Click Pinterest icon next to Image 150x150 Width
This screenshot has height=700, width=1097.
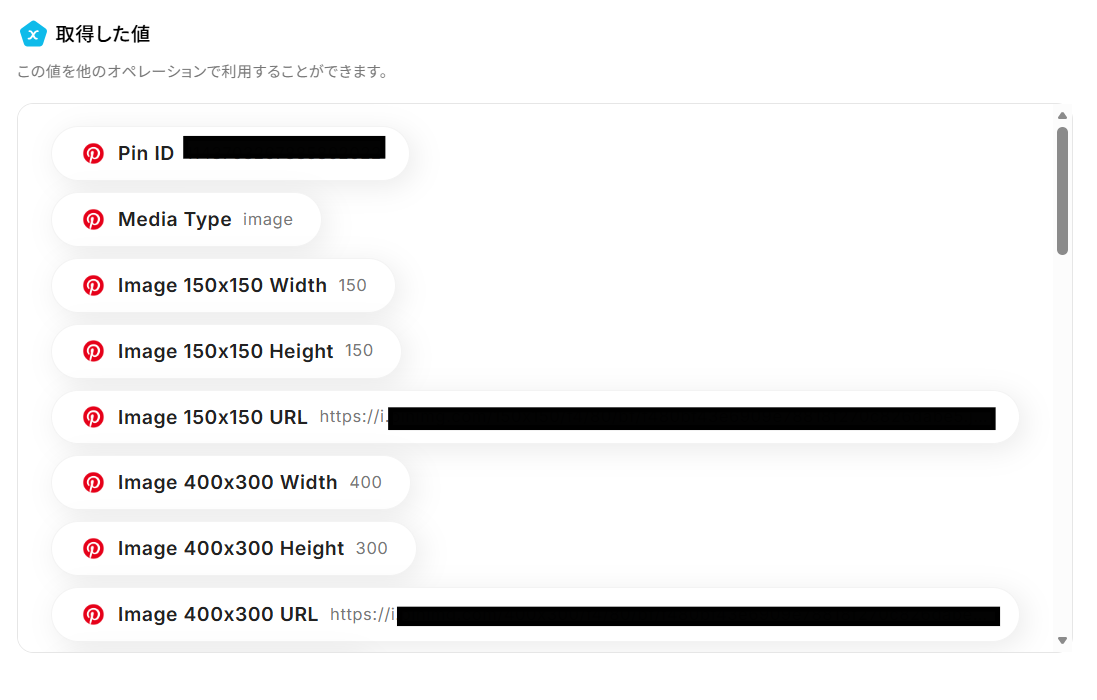93,285
